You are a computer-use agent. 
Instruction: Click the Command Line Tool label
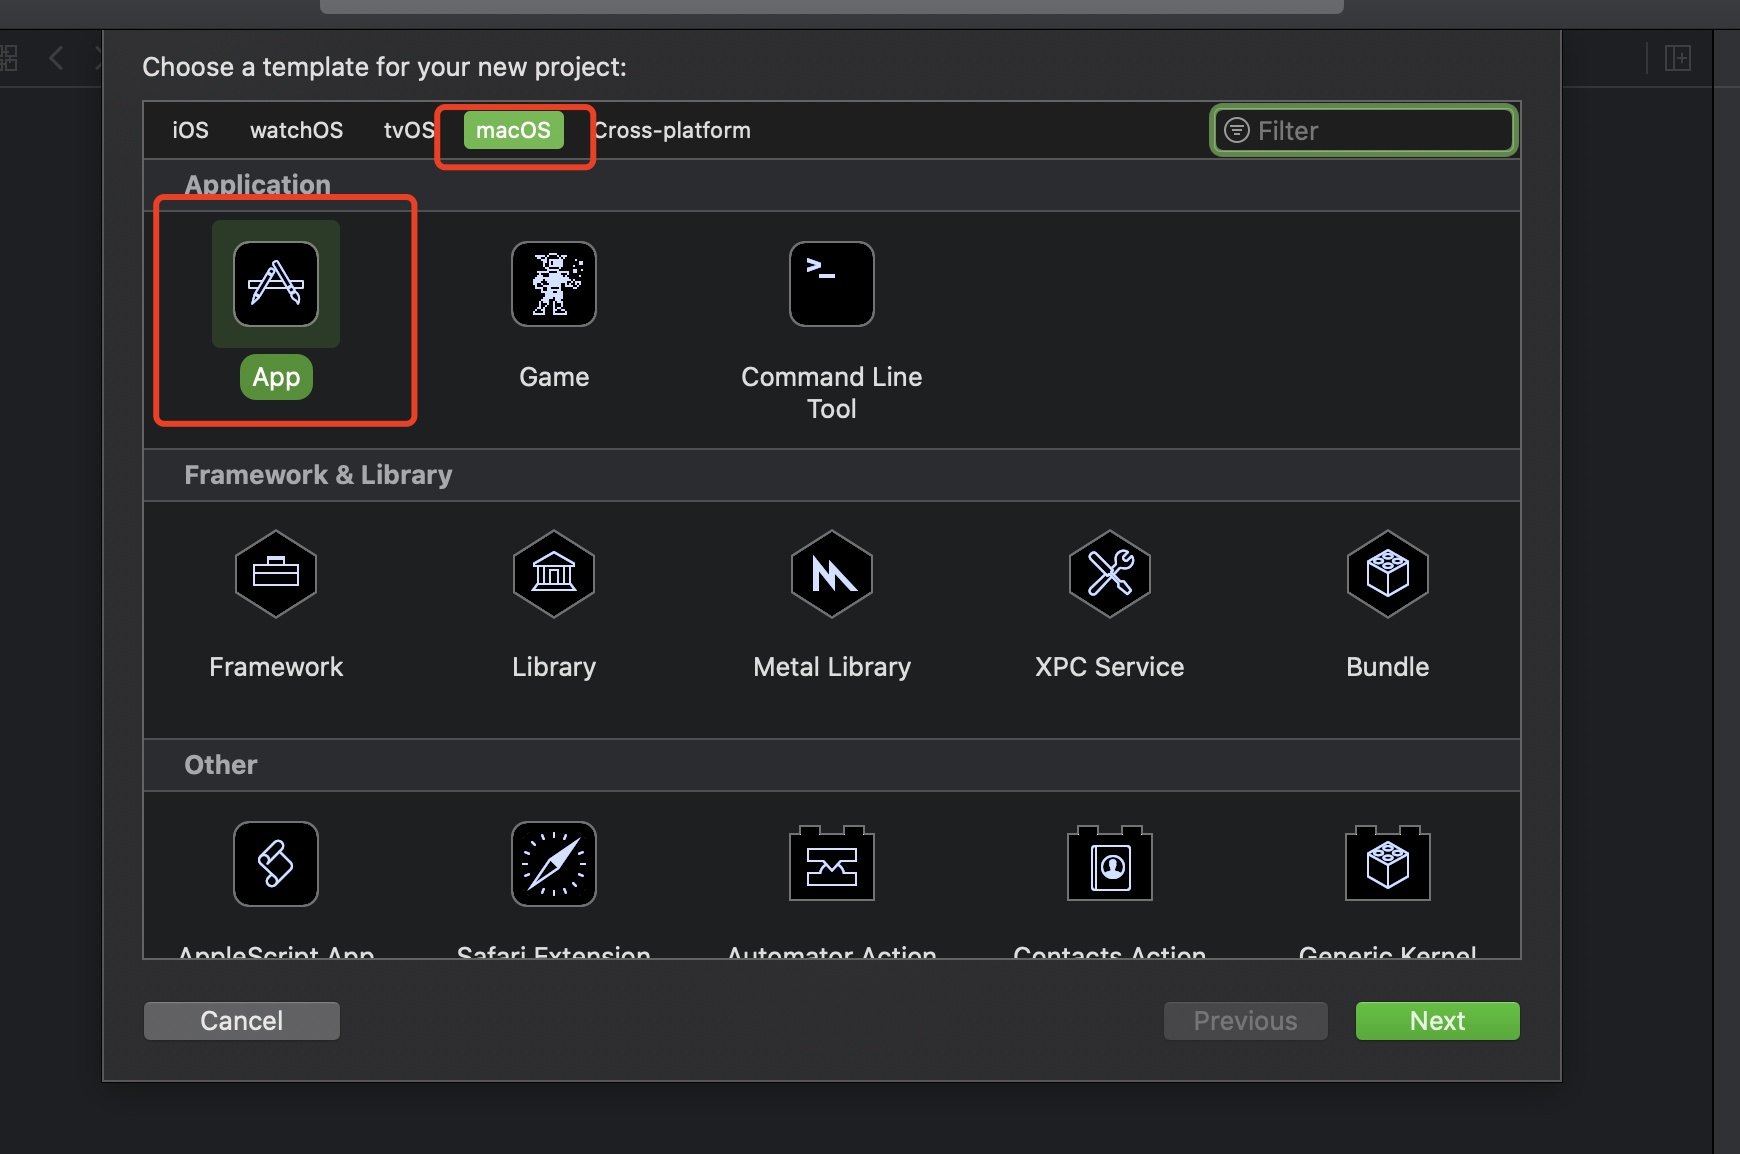pyautogui.click(x=832, y=393)
